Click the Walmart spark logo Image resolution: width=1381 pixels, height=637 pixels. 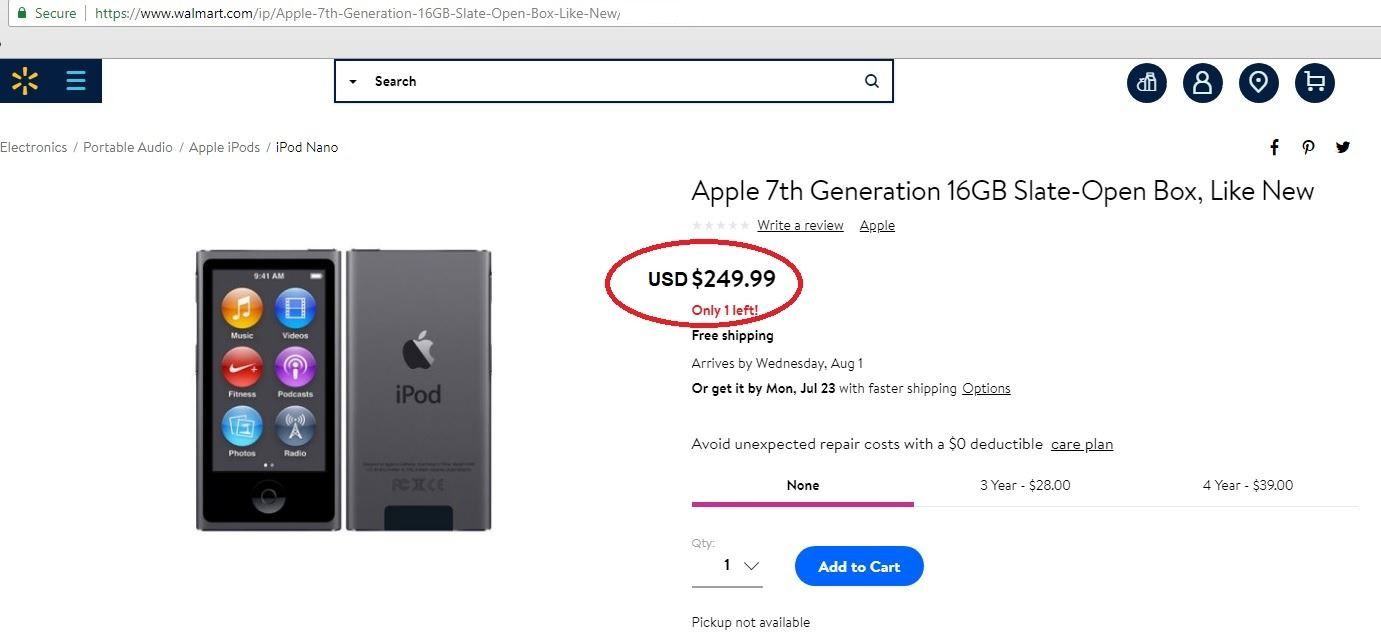point(25,81)
